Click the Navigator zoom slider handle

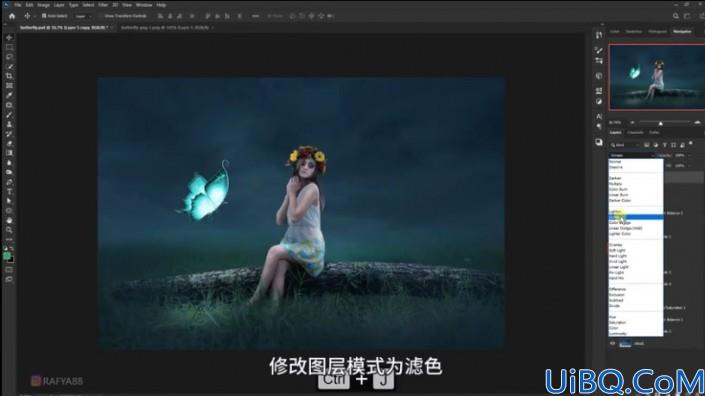[x=660, y=123]
